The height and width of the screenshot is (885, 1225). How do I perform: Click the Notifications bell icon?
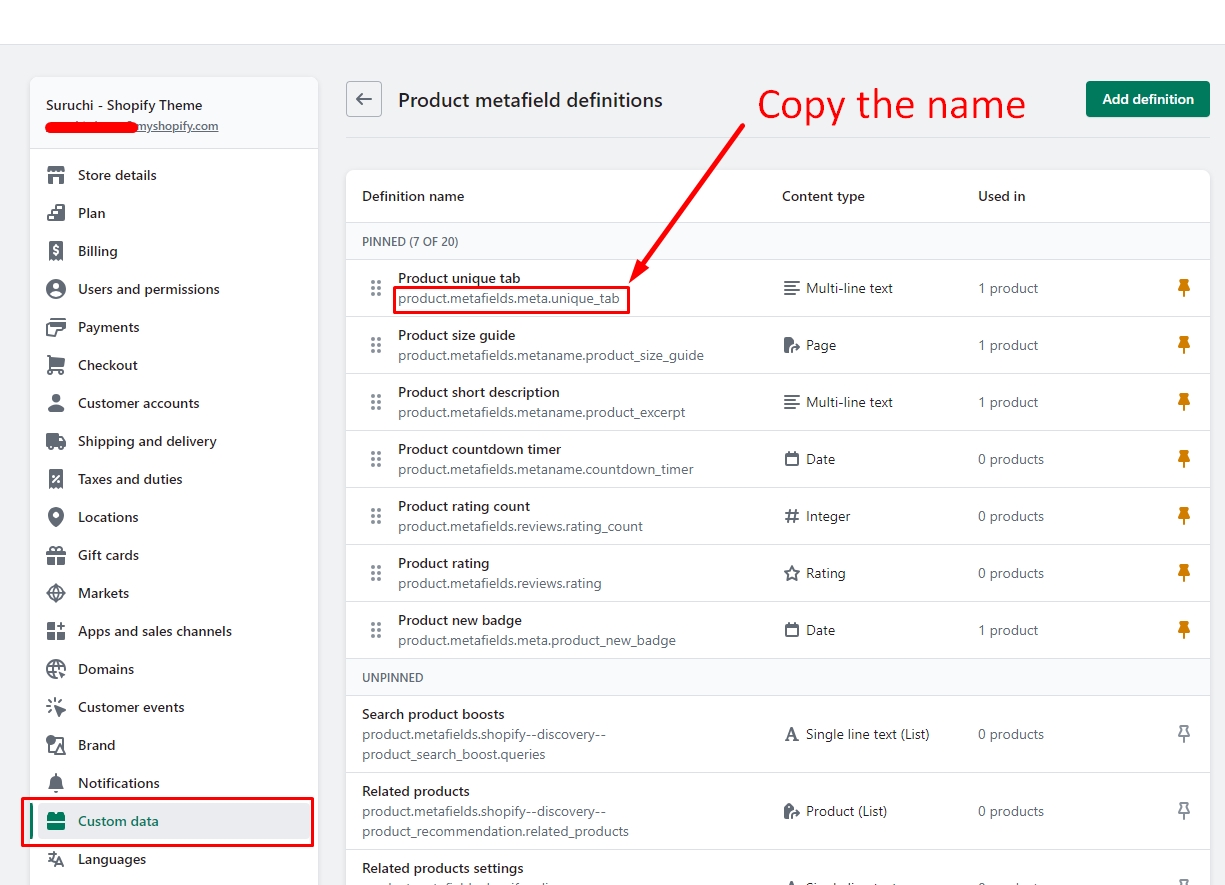(56, 783)
